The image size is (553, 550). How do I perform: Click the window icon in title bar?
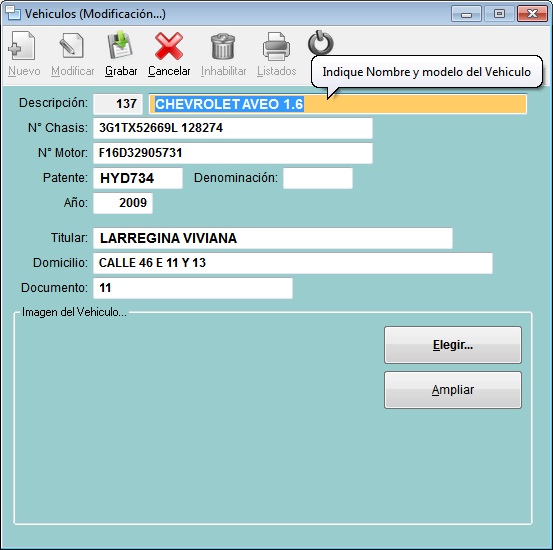click(13, 13)
